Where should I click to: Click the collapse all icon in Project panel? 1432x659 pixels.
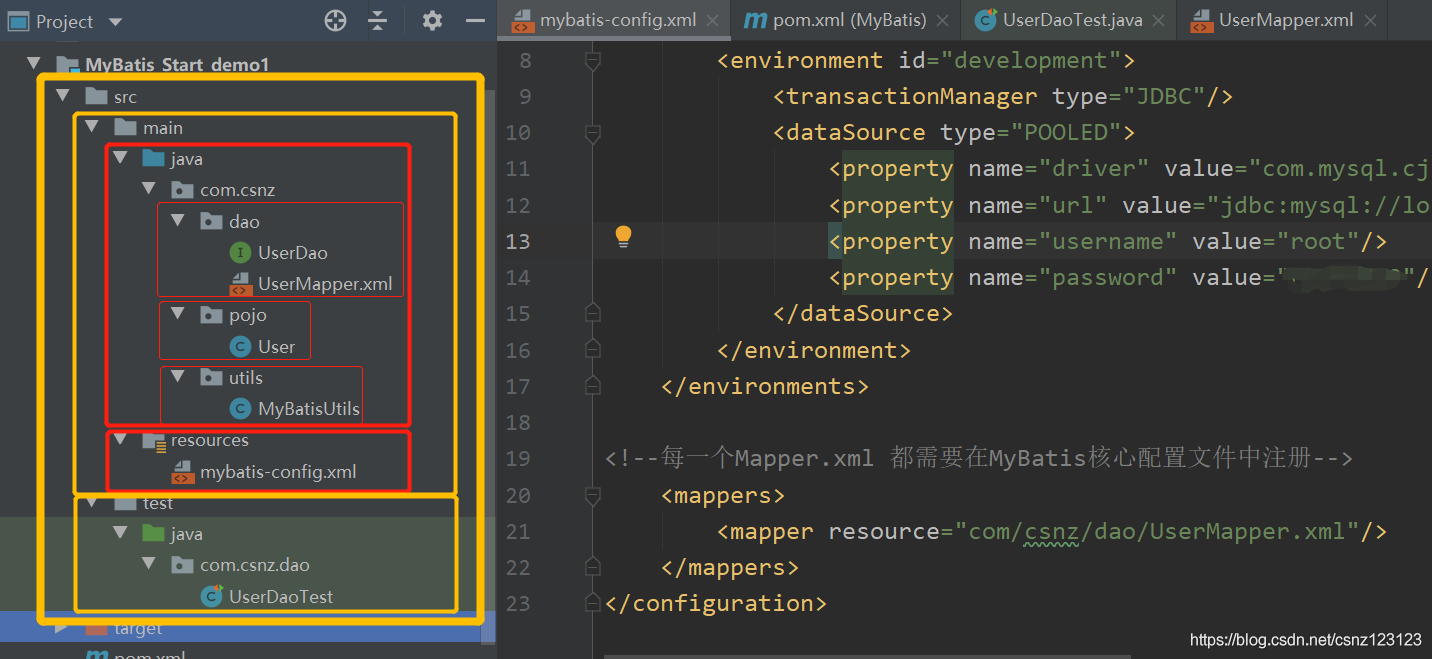coord(377,20)
